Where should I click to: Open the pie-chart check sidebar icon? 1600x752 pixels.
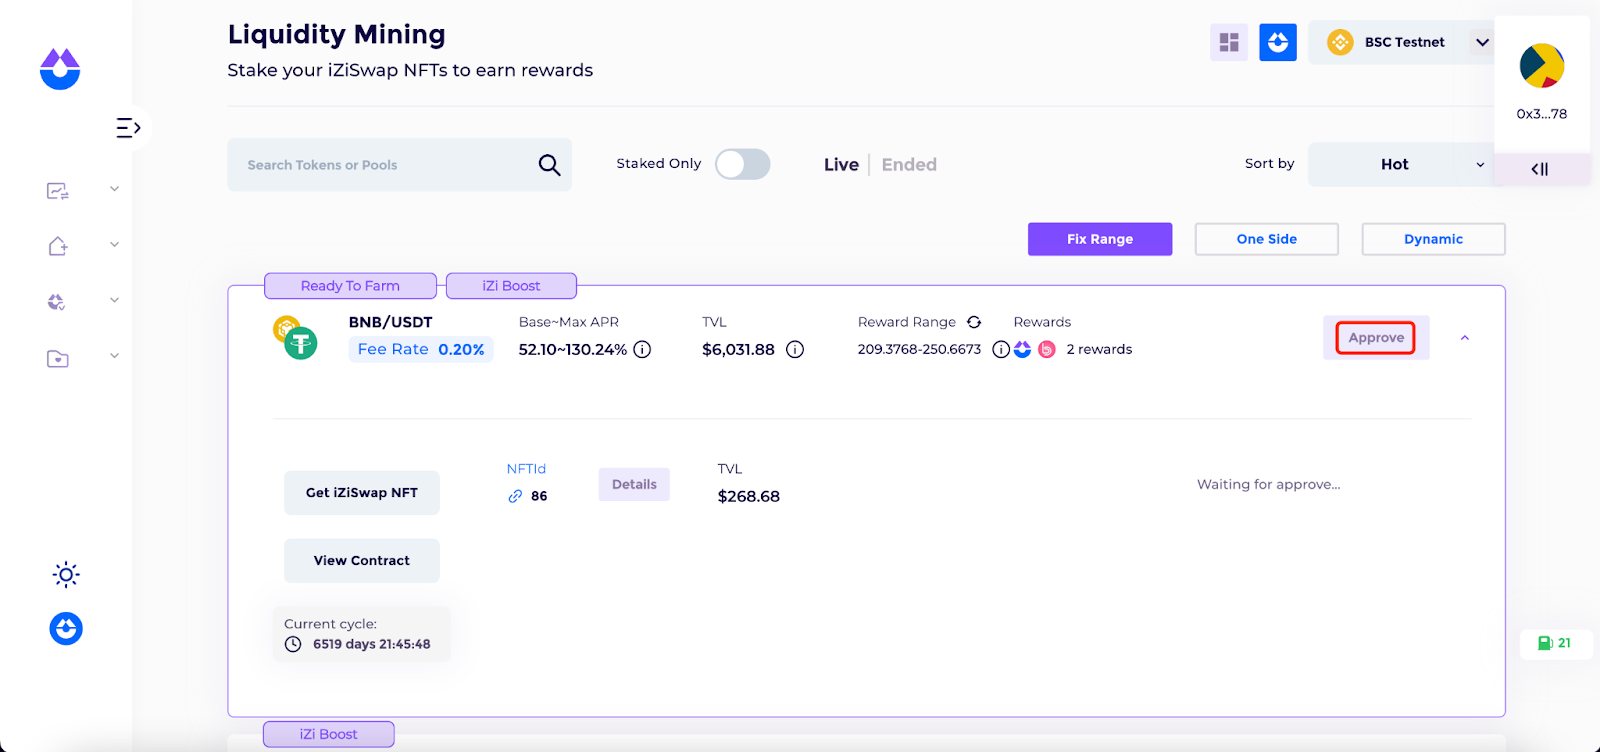[x=57, y=302]
